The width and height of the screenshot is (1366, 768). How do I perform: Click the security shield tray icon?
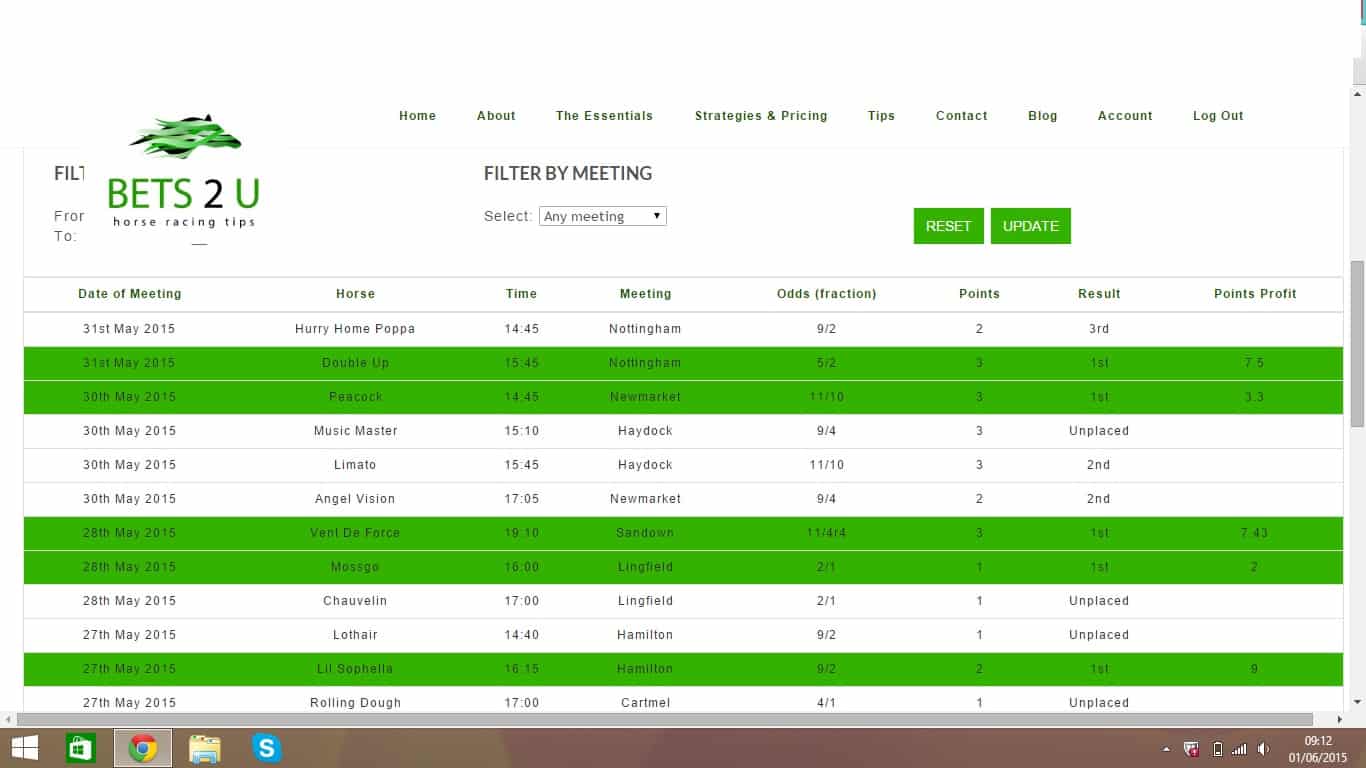[x=1192, y=749]
